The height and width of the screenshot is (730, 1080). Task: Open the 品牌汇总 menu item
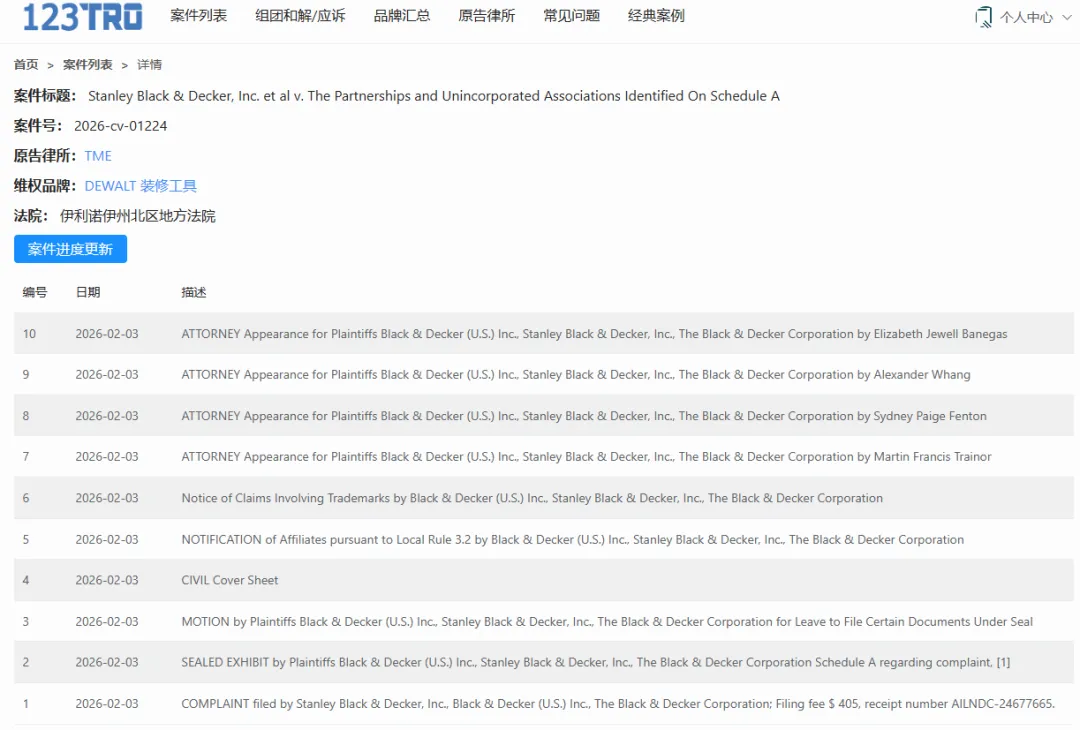(x=402, y=16)
